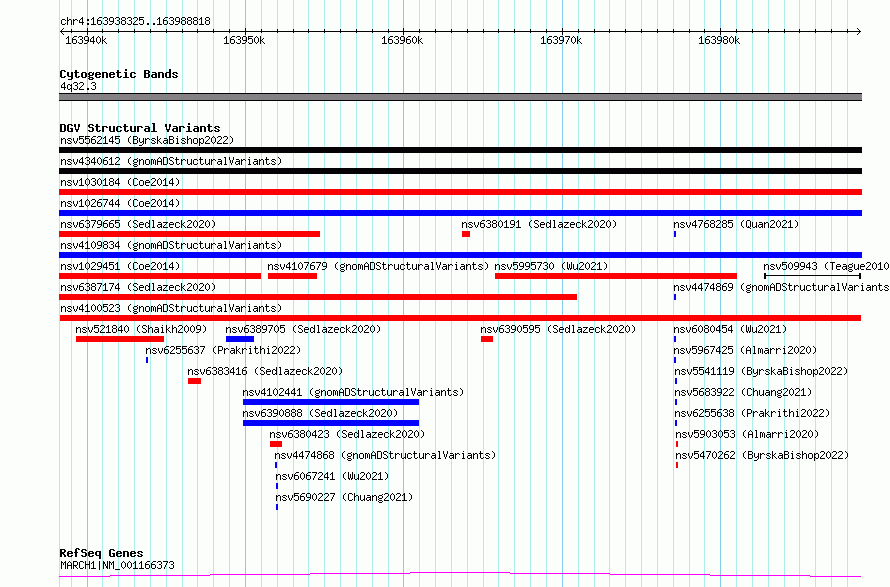Viewport: 890px width, 587px height.
Task: Click the 163980k ruler tick label
Action: [x=719, y=40]
